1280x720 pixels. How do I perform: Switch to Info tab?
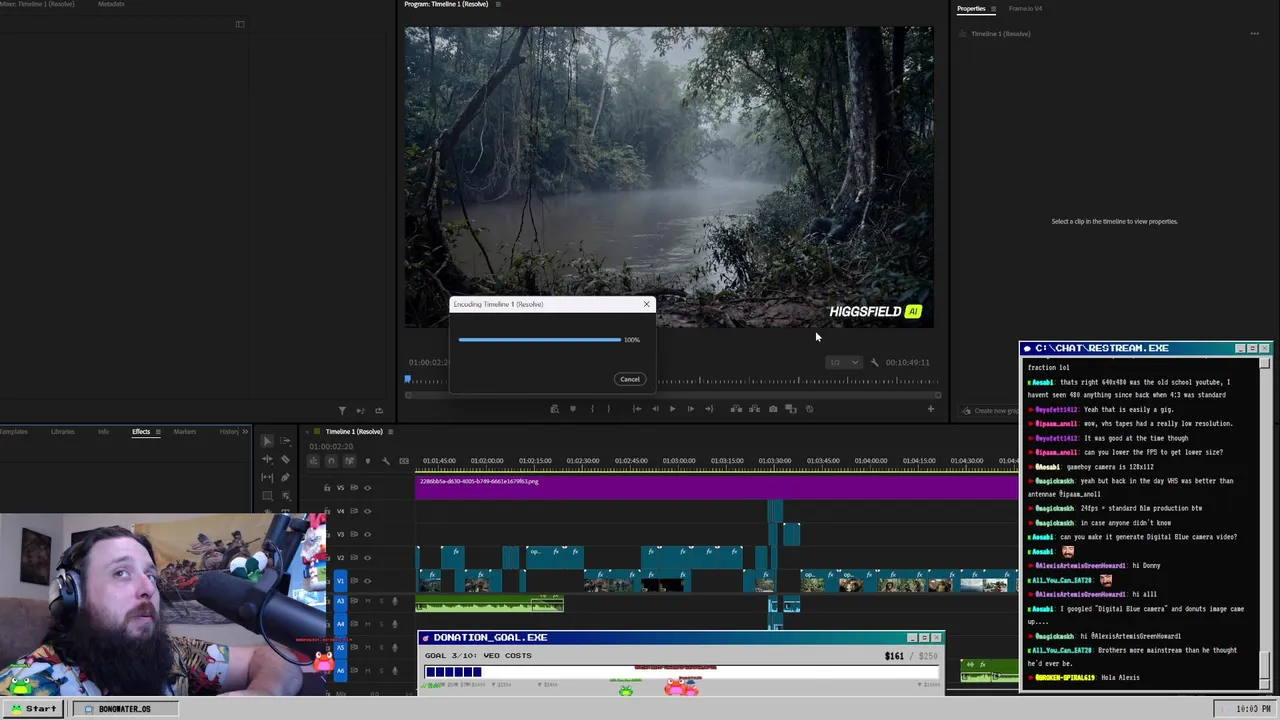pyautogui.click(x=104, y=431)
